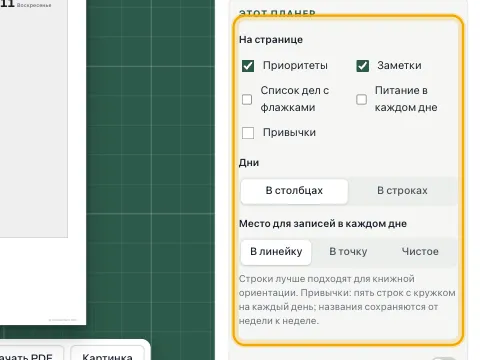Image resolution: width=480 pixels, height=360 pixels.
Task: Choose В линейку writing space style
Action: (276, 252)
